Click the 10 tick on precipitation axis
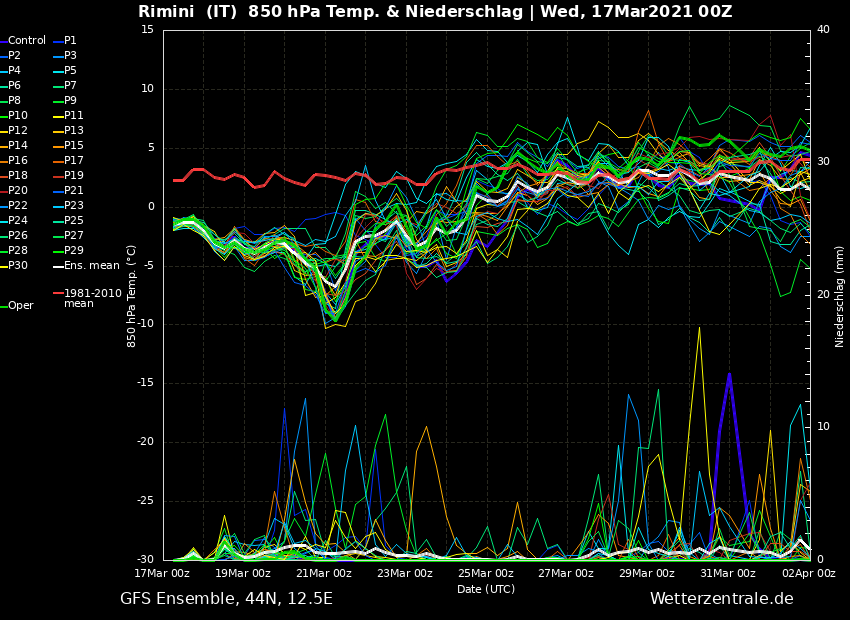 [823, 427]
